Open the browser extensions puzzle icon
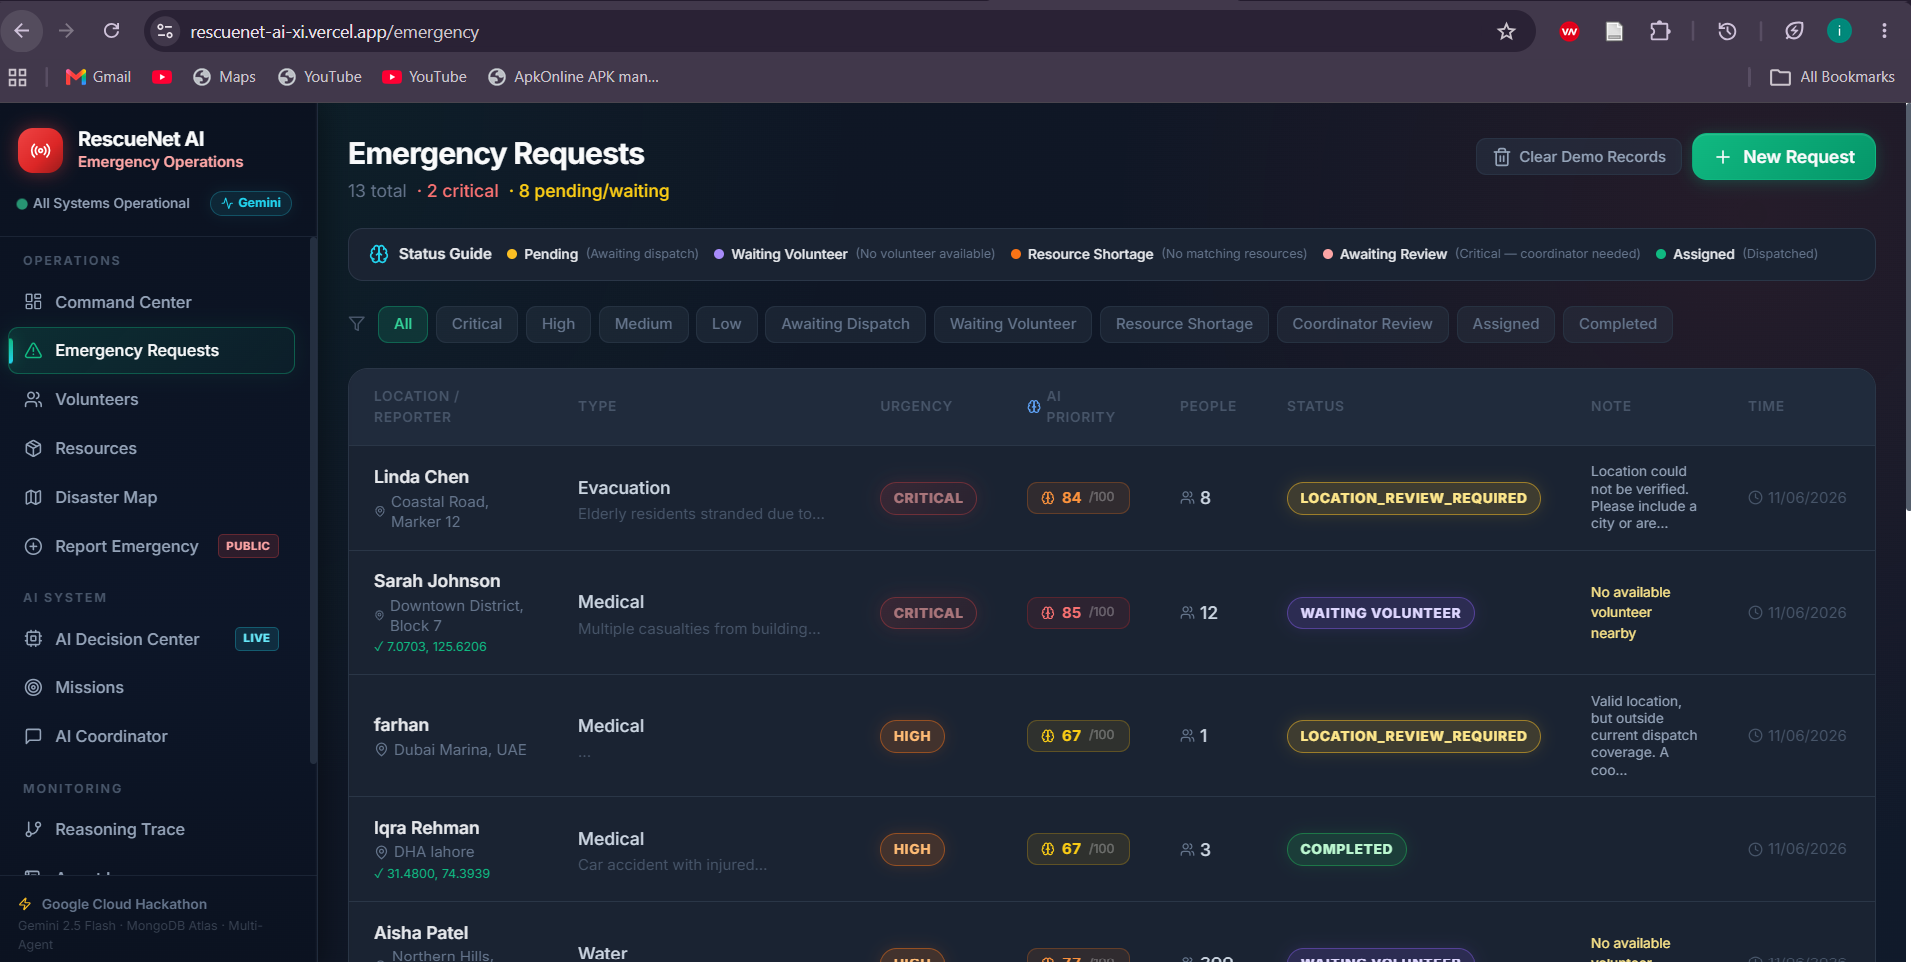The width and height of the screenshot is (1911, 962). (1660, 31)
